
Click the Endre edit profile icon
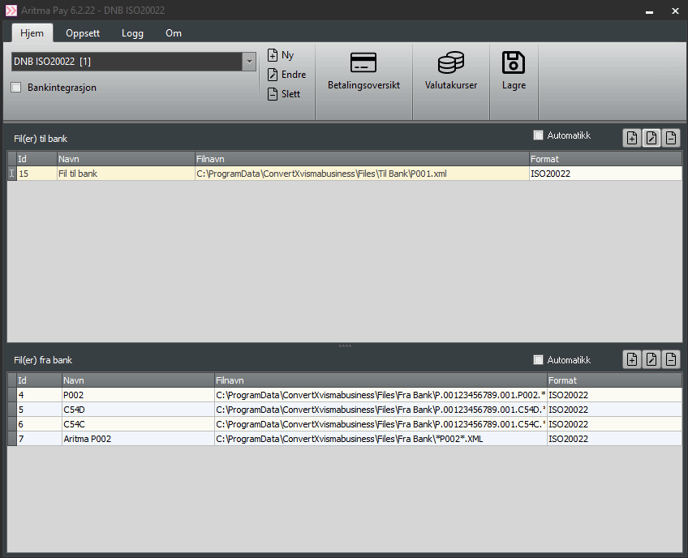[273, 75]
